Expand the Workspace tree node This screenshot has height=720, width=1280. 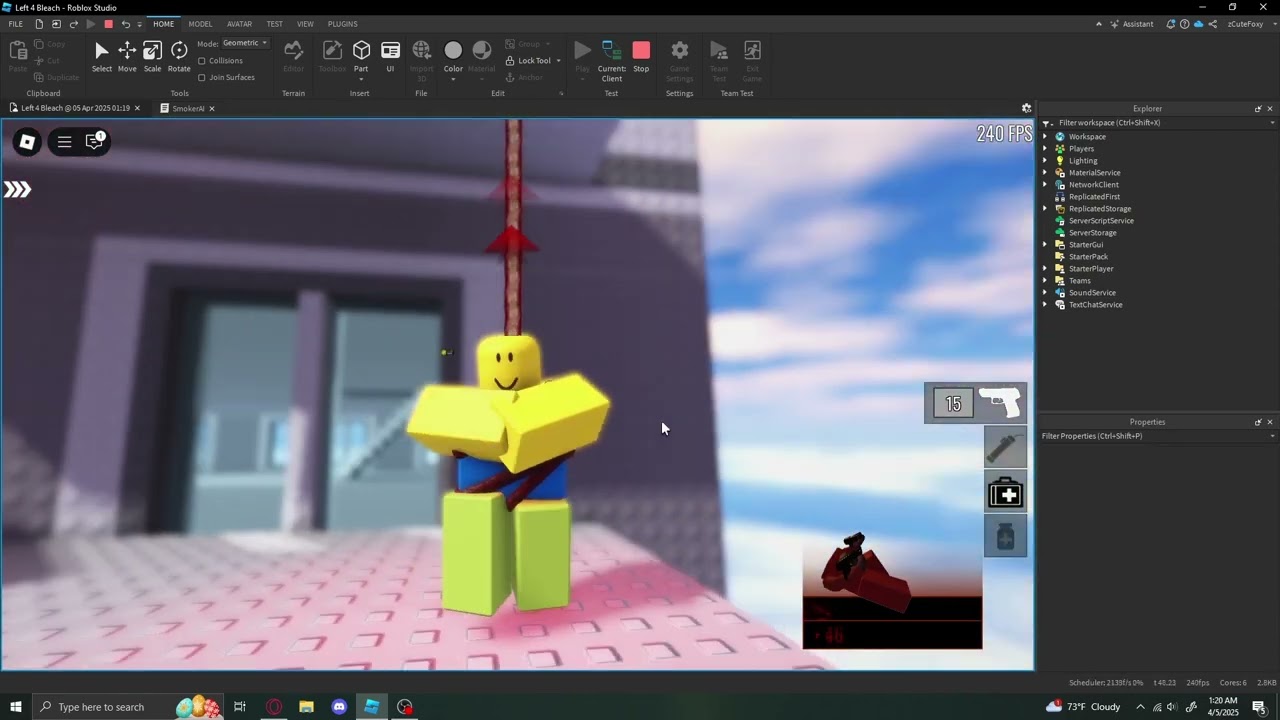(1045, 137)
